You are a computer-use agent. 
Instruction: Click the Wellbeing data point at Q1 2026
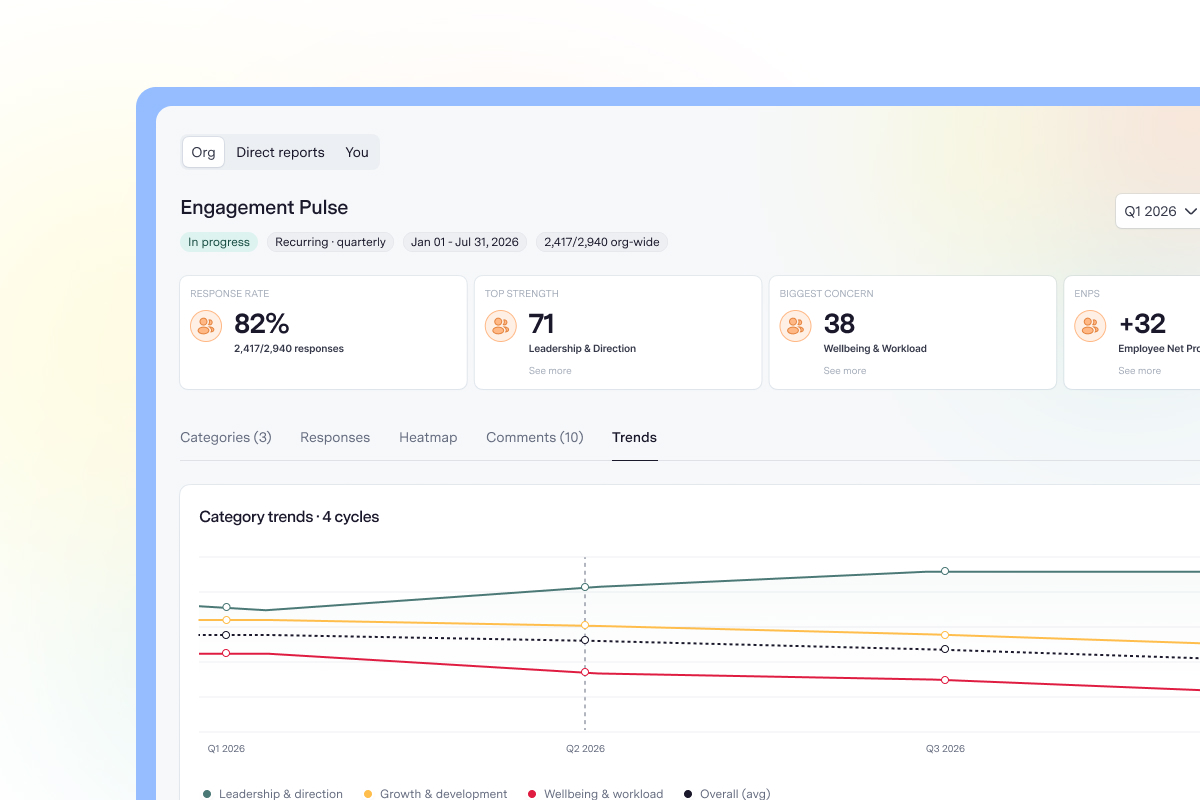[x=226, y=653]
